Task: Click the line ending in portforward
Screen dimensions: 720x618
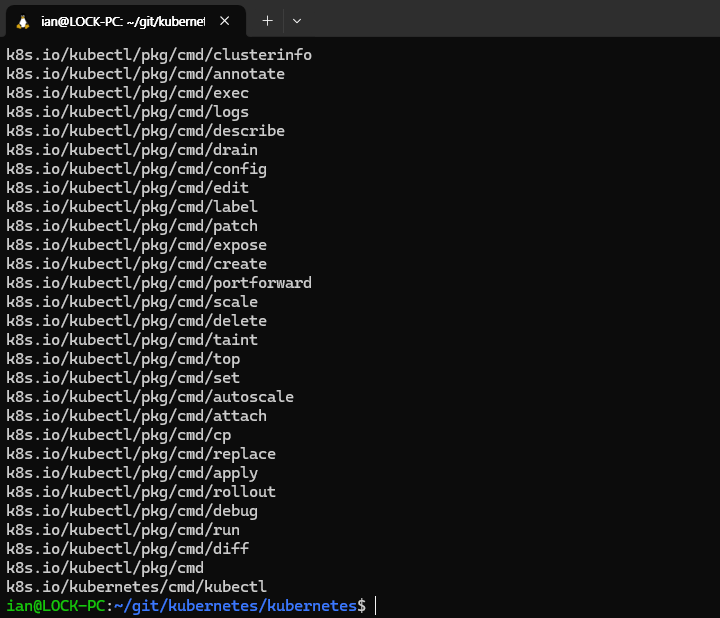Action: pyautogui.click(x=159, y=283)
